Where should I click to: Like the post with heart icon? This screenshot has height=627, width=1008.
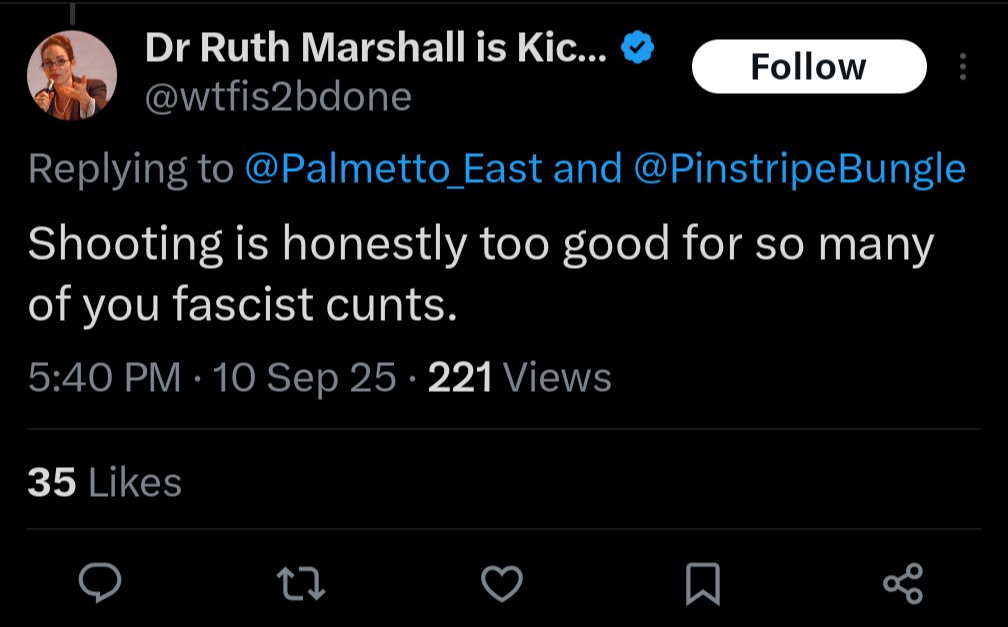point(501,583)
